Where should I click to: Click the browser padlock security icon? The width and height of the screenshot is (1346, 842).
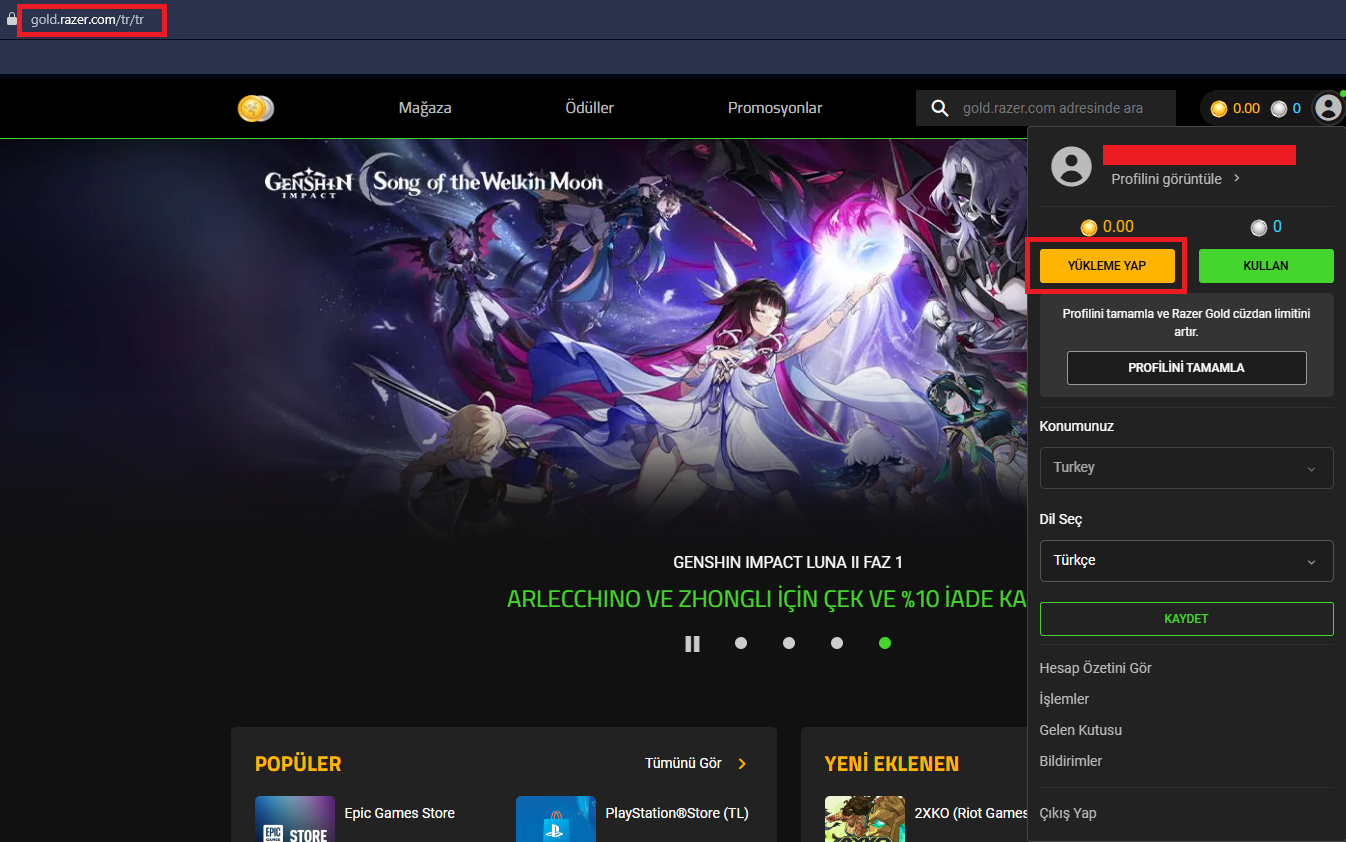11,20
